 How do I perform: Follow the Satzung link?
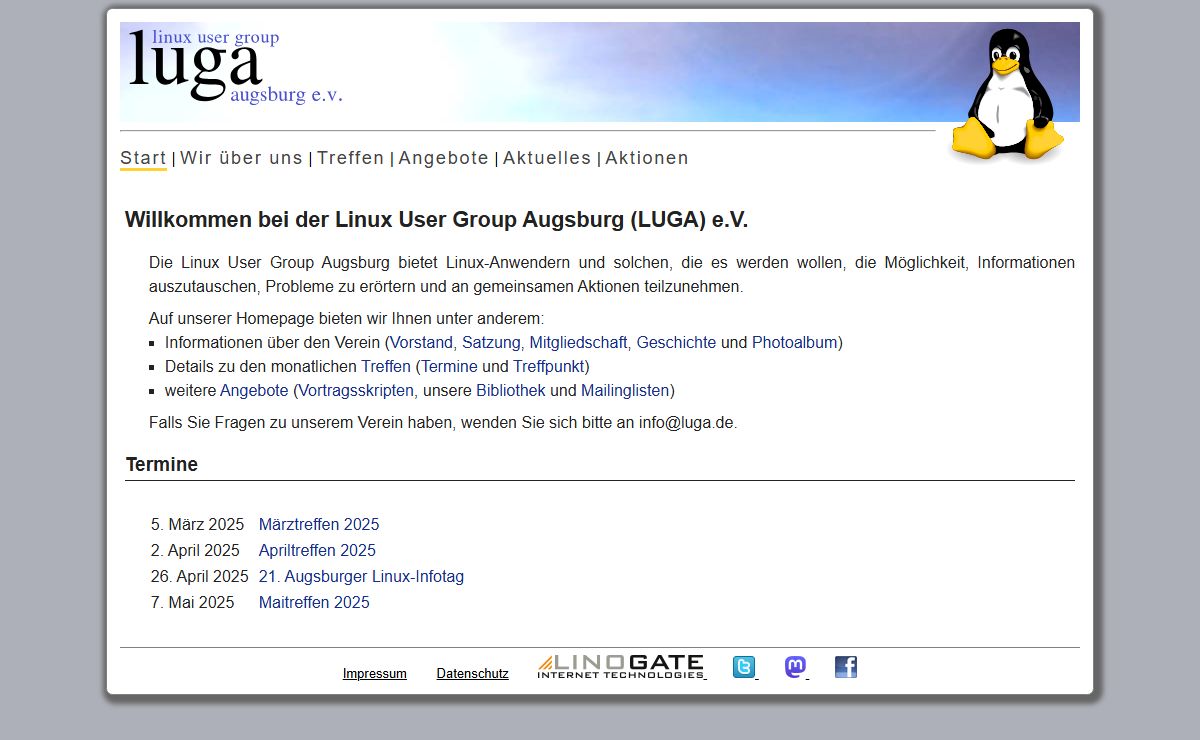(x=491, y=342)
